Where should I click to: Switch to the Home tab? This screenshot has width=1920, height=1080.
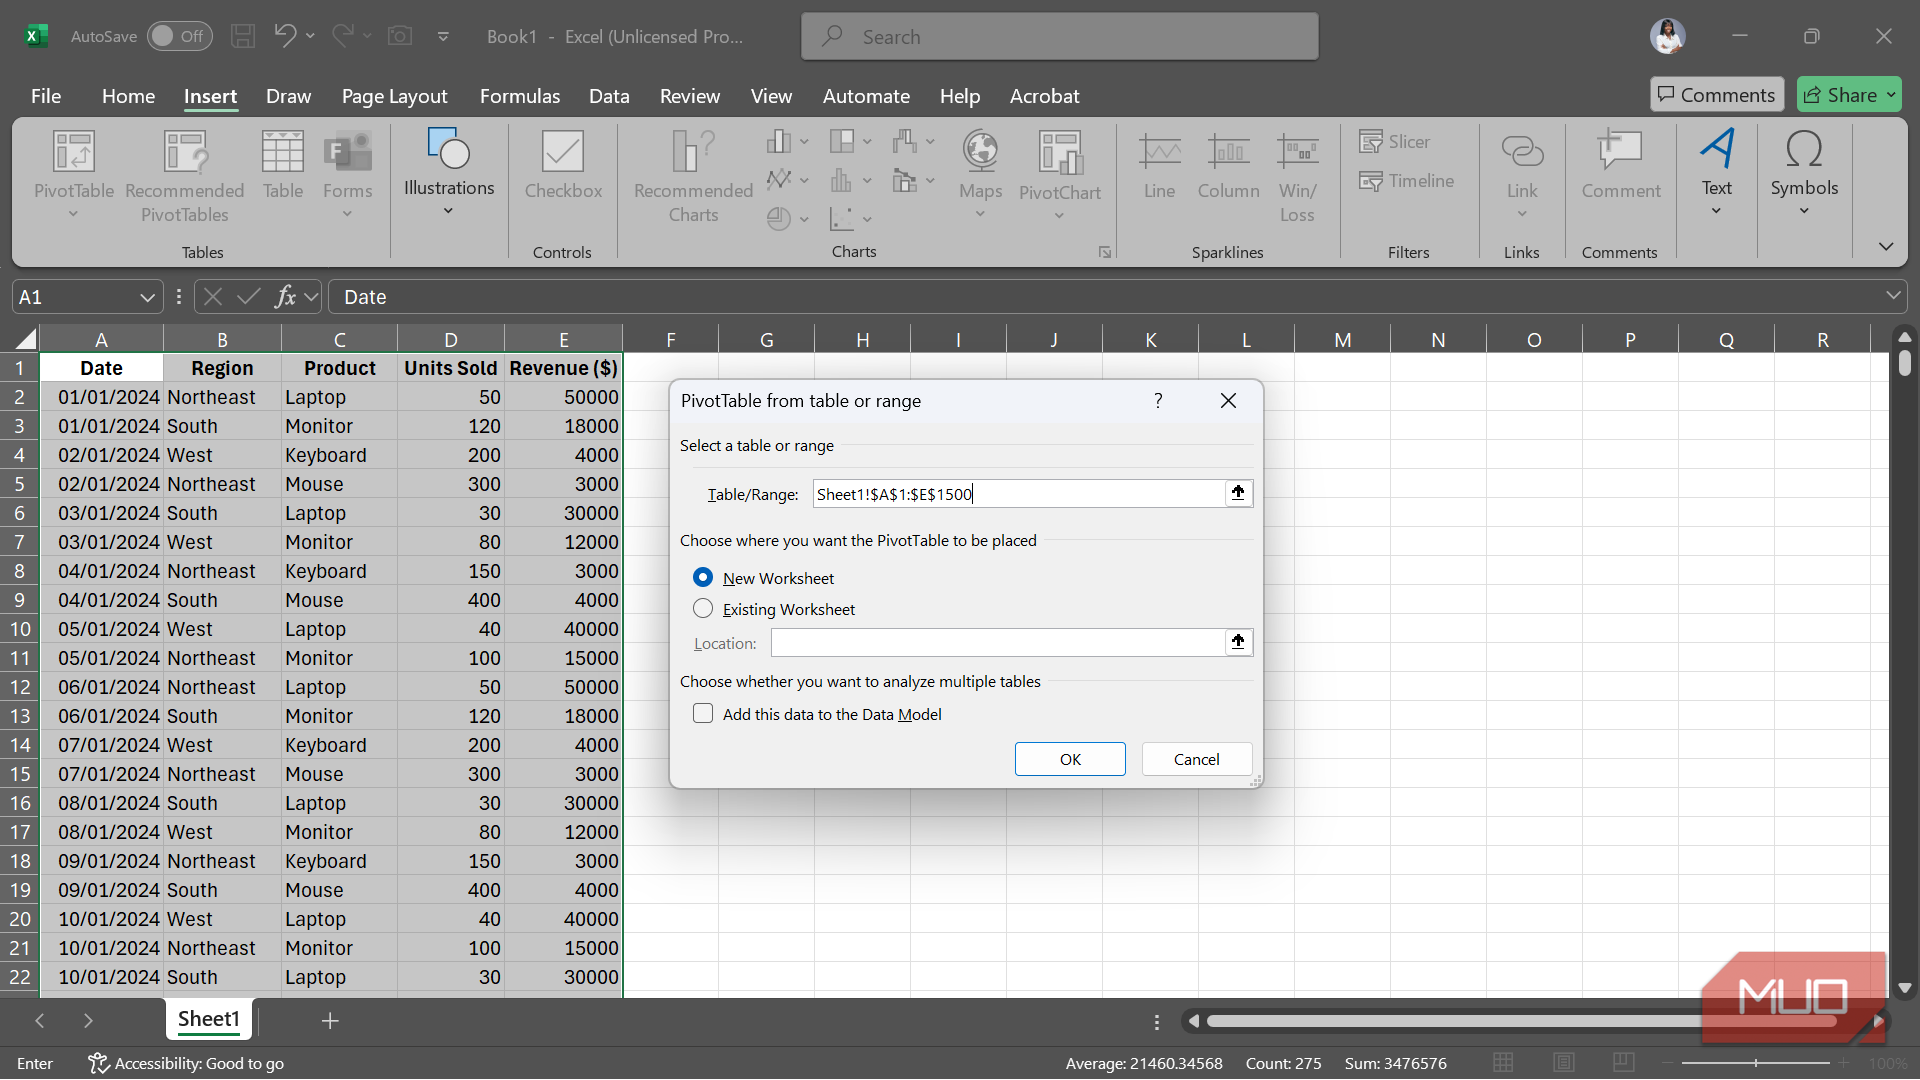128,96
